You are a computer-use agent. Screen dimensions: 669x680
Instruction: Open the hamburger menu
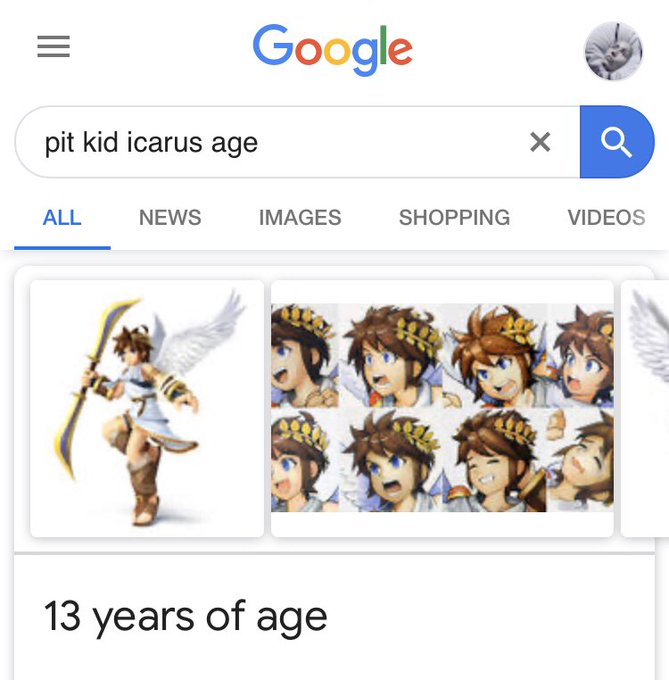(x=53, y=46)
